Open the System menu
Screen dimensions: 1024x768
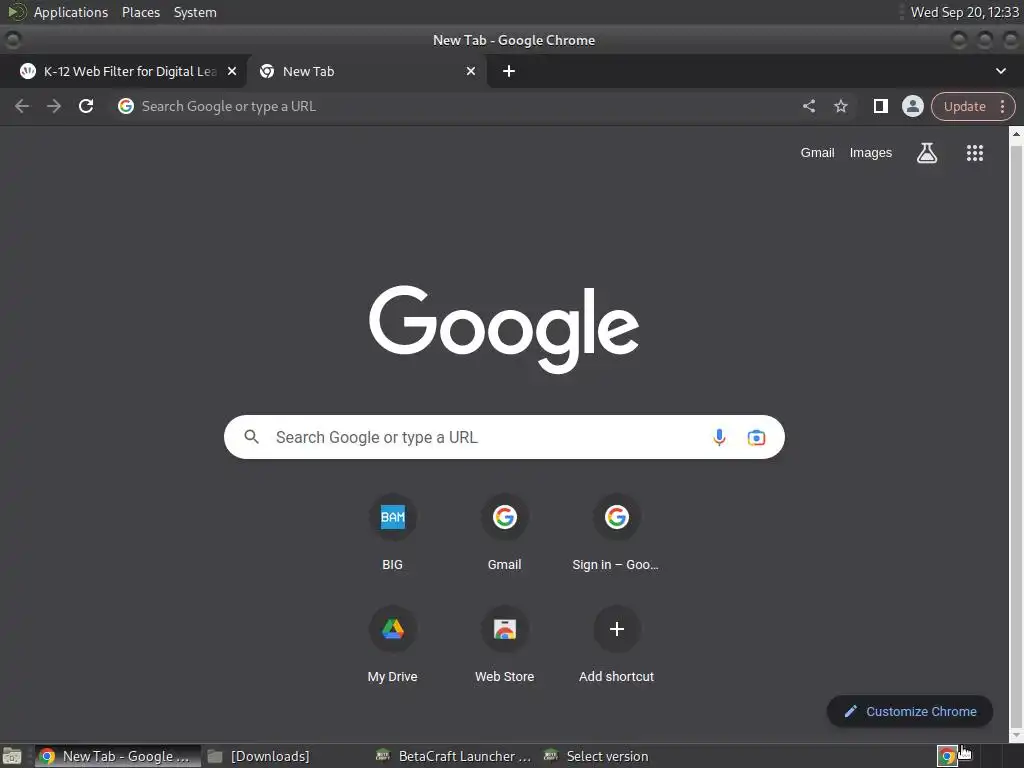(x=195, y=12)
